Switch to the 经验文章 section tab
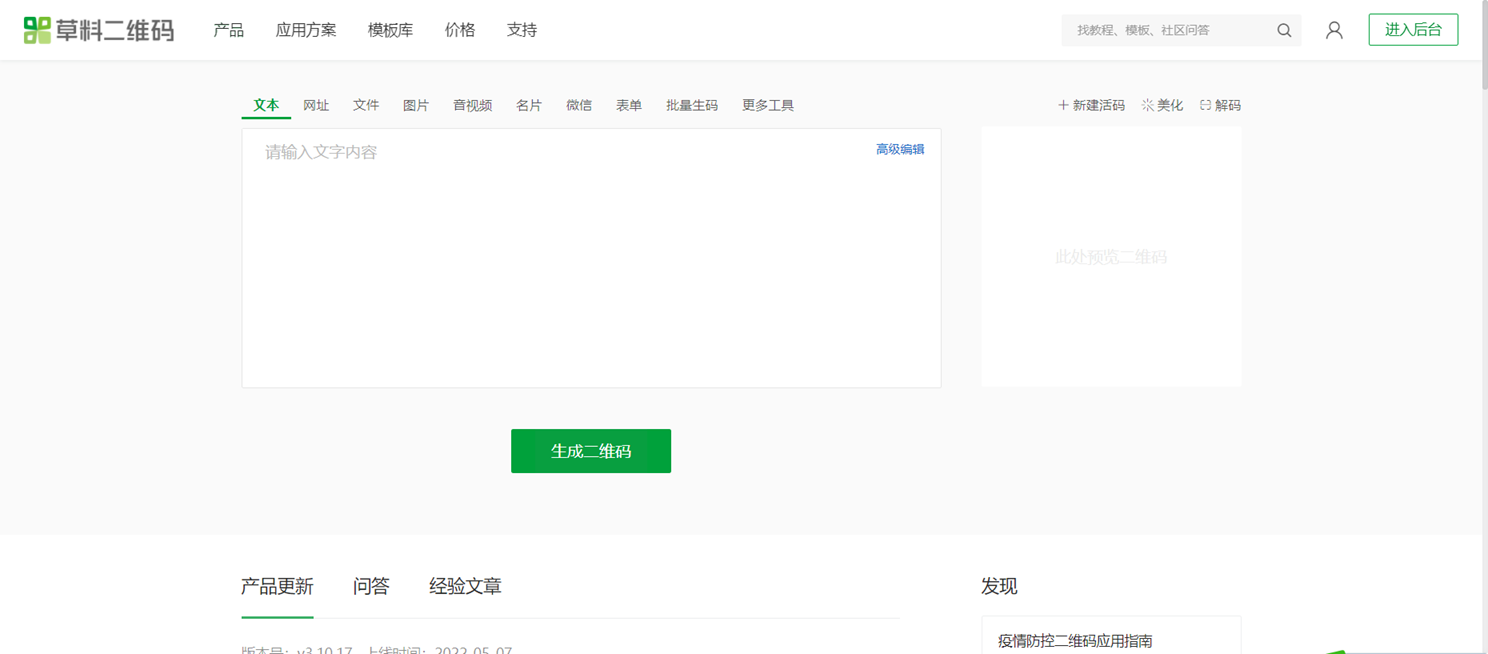This screenshot has height=654, width=1488. pyautogui.click(x=465, y=587)
